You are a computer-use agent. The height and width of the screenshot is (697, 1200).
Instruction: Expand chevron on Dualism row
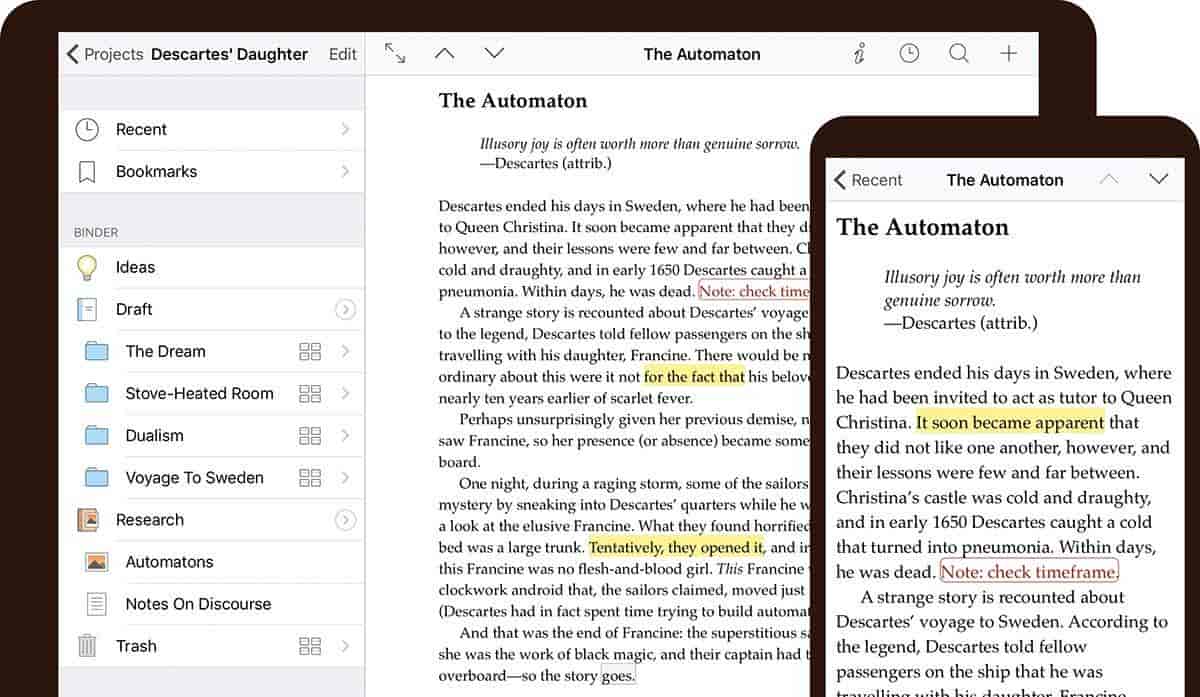(345, 435)
